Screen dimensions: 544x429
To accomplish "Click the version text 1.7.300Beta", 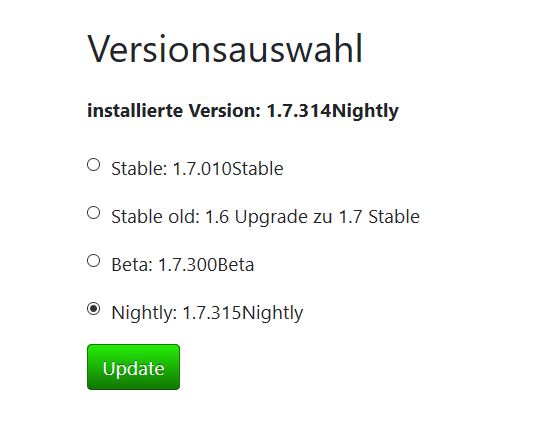I will click(x=206, y=265).
